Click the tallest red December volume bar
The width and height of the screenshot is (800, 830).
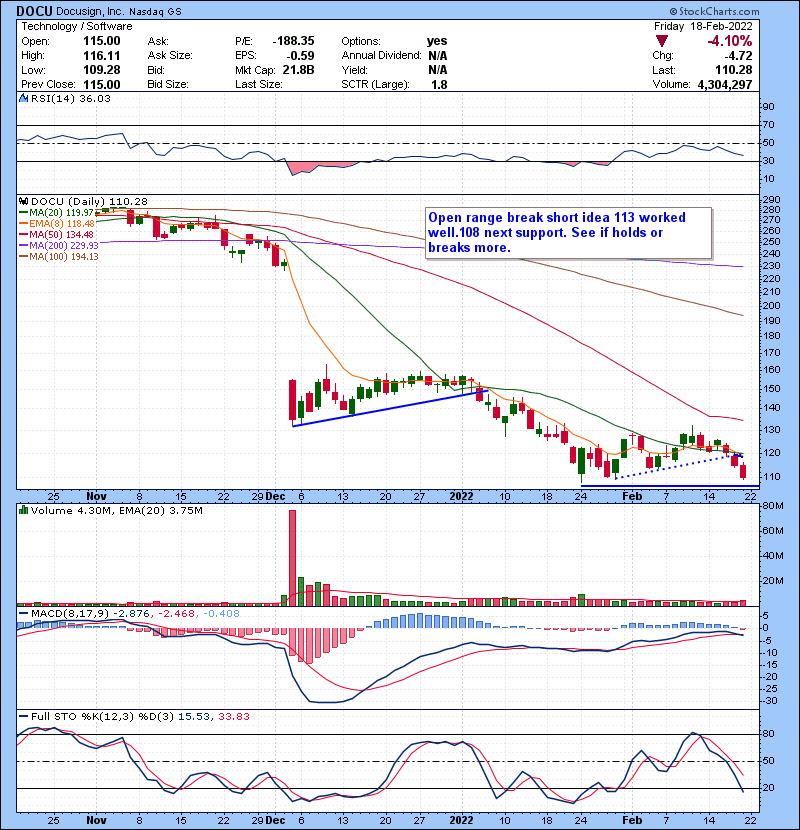pos(292,557)
